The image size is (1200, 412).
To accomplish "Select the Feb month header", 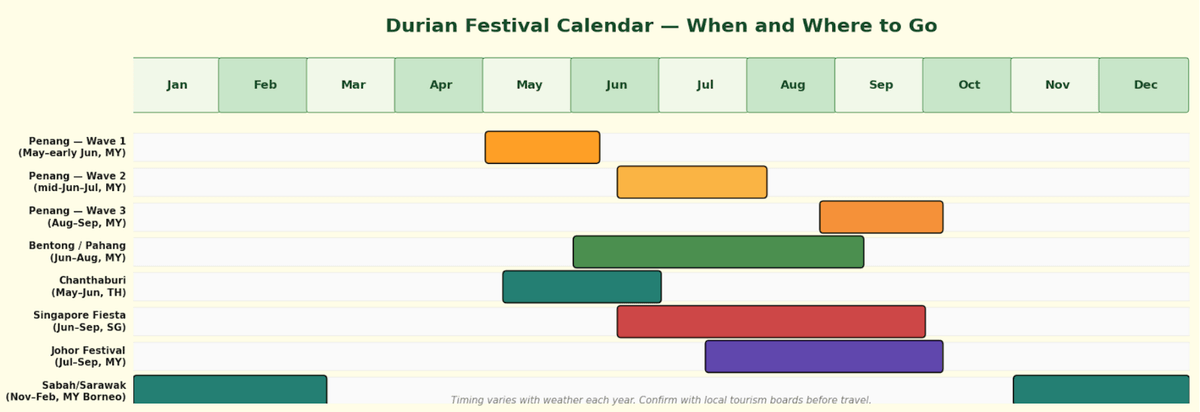I will point(264,85).
